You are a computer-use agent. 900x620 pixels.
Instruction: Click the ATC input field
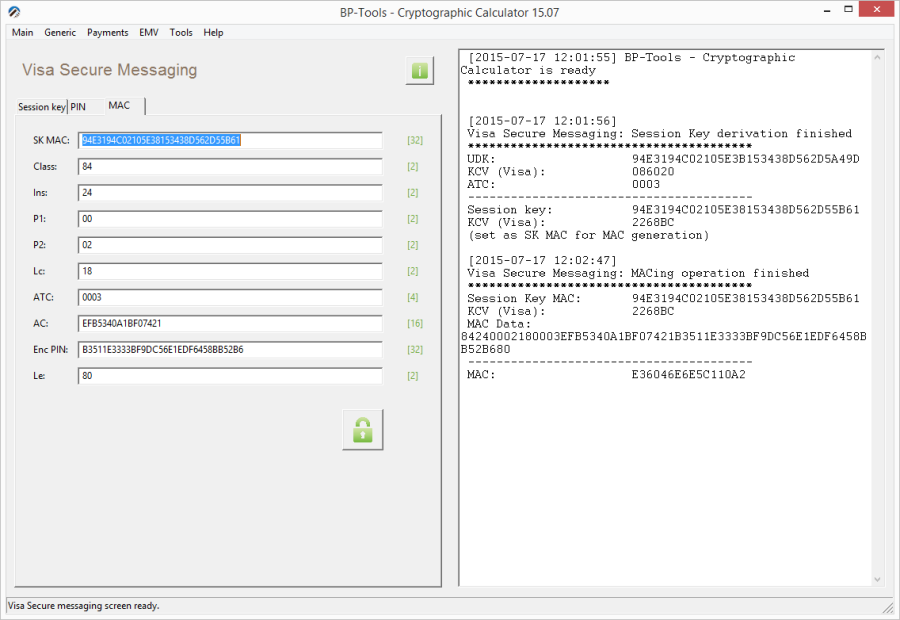(230, 297)
